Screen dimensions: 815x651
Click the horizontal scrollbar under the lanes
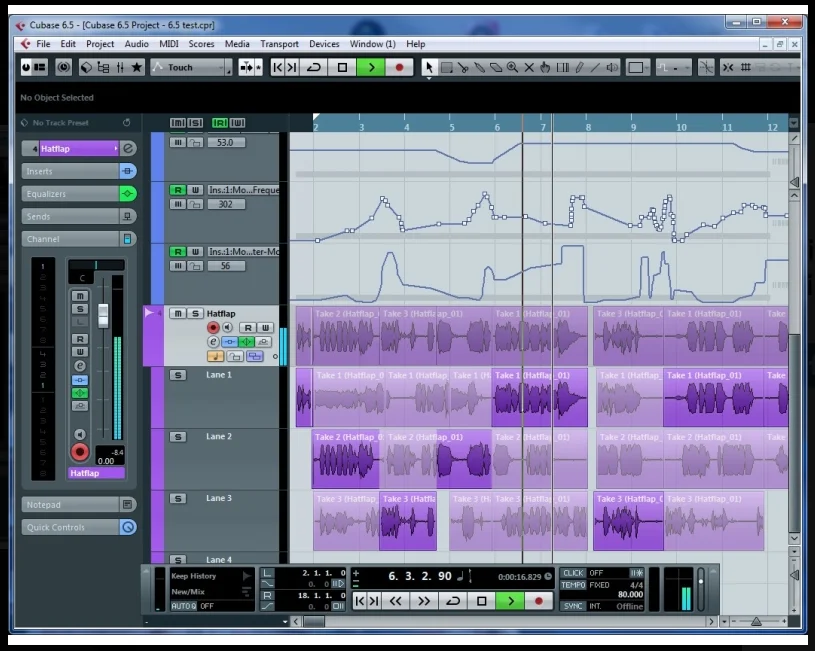pos(503,621)
